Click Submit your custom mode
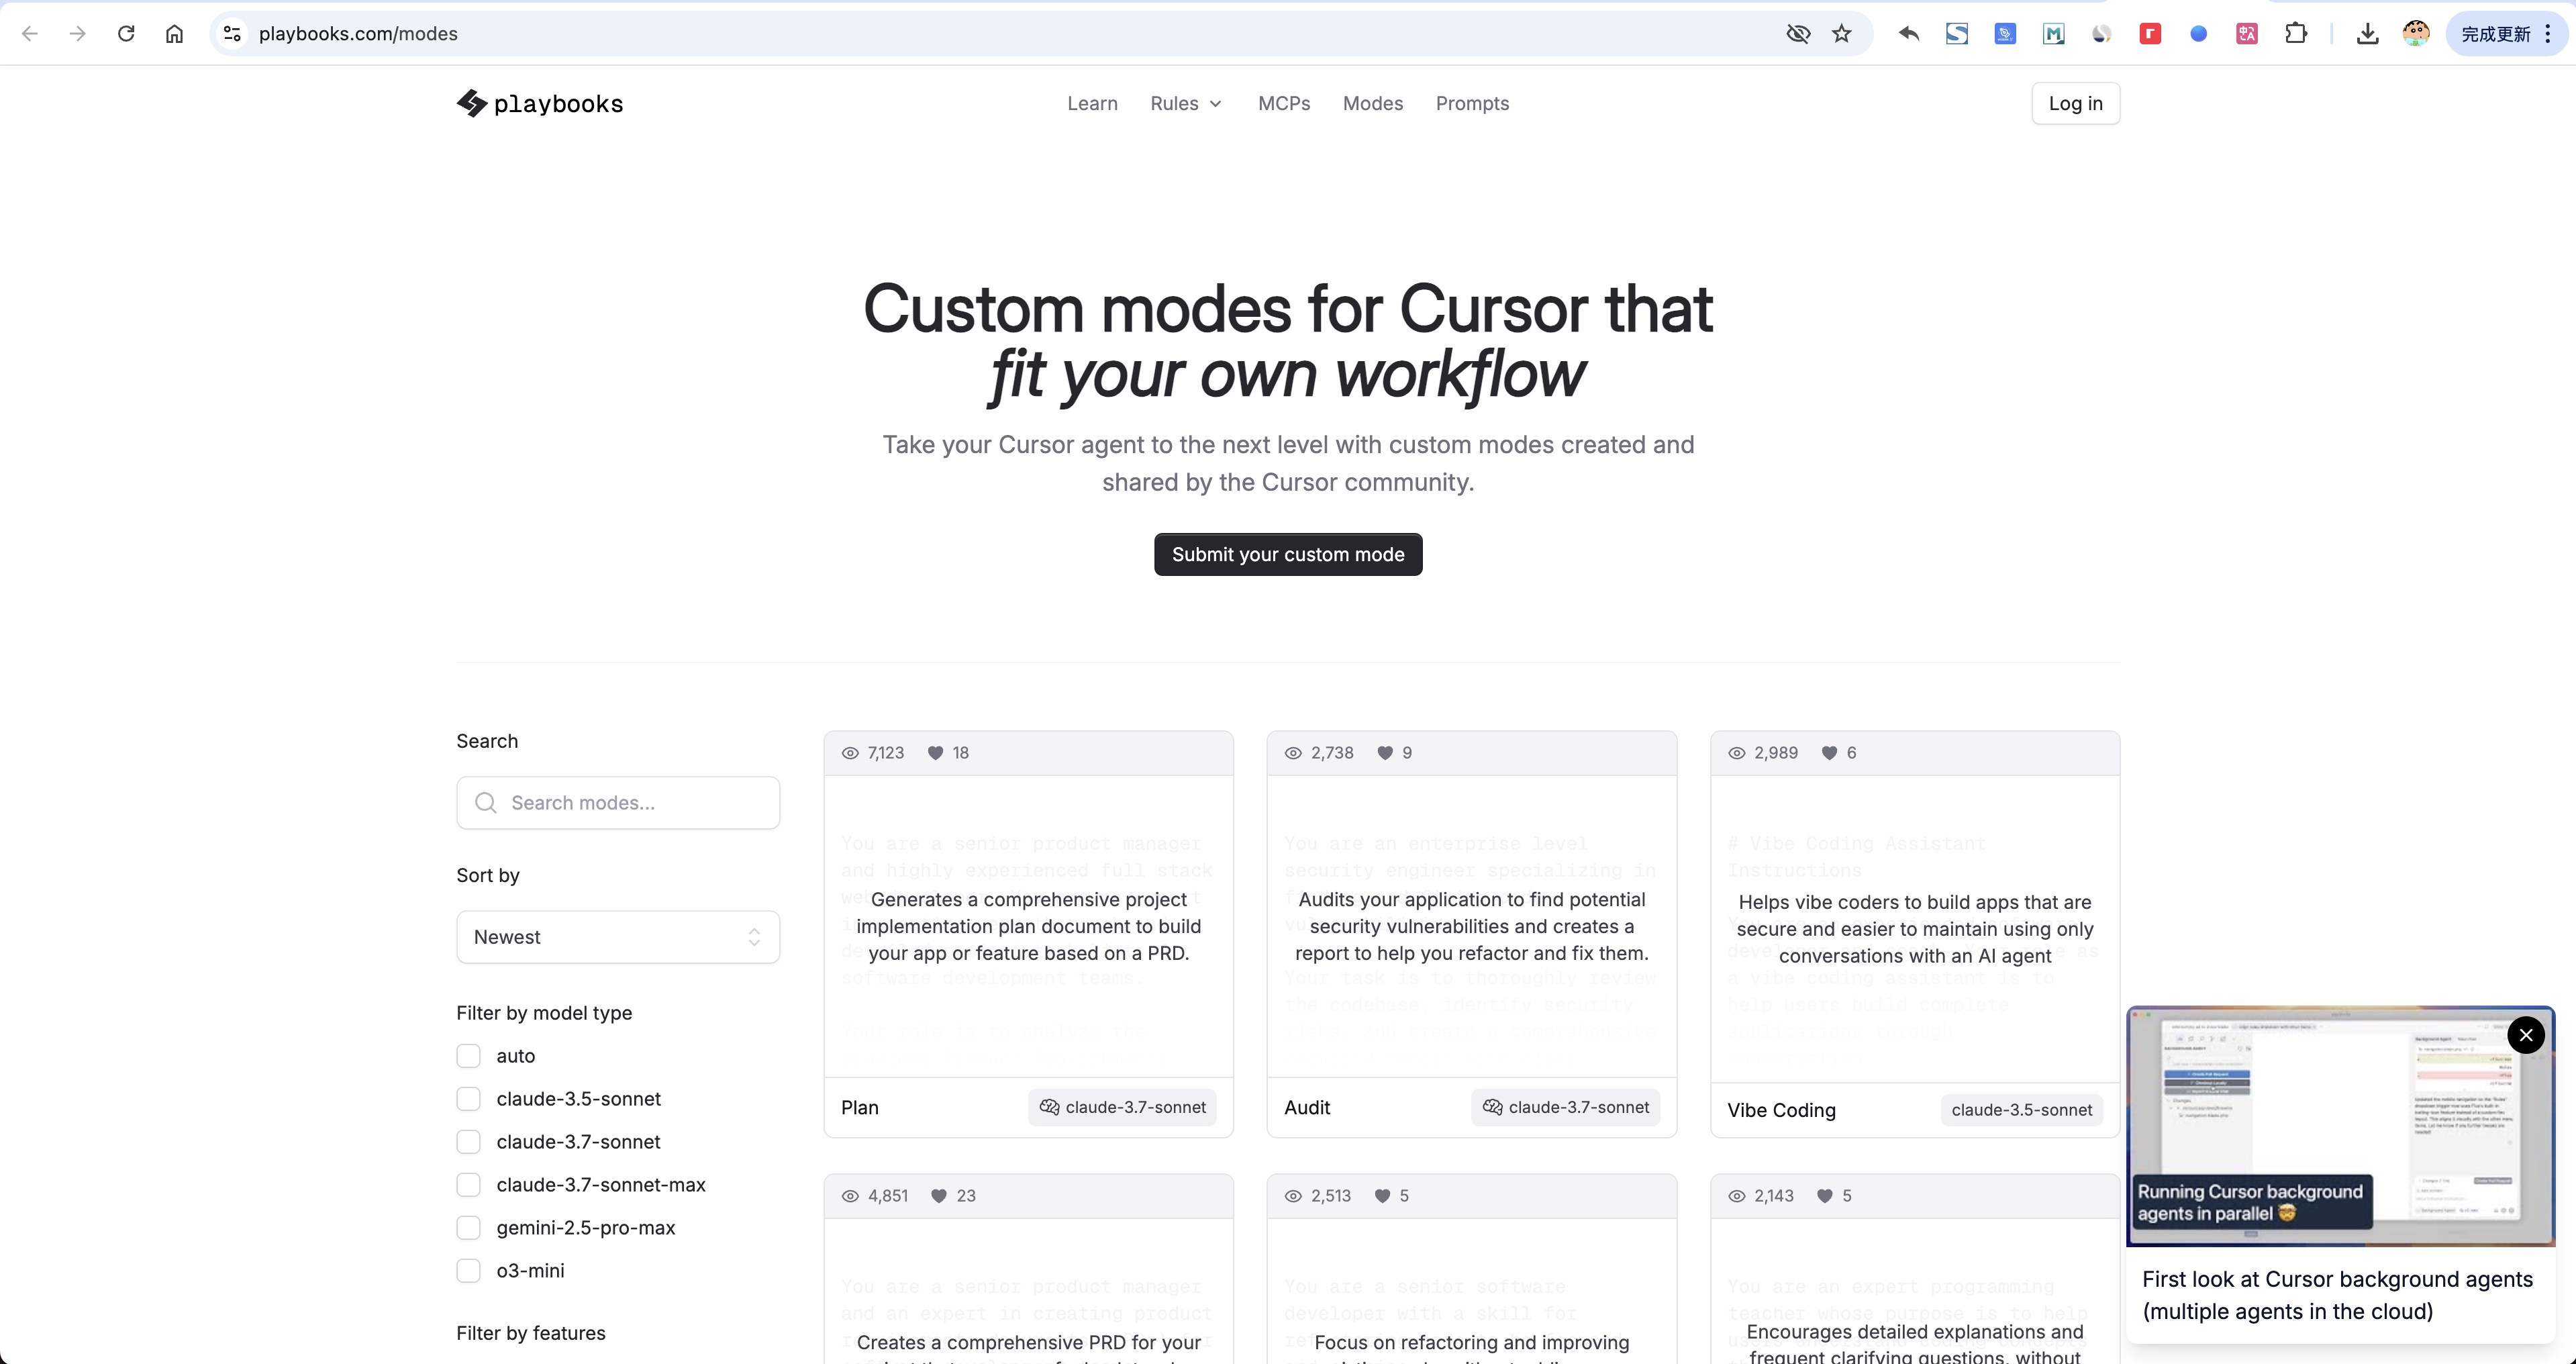 tap(1288, 554)
